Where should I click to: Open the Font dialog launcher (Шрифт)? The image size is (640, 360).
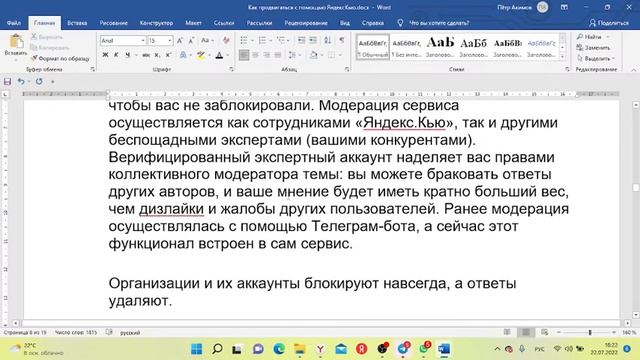point(231,69)
